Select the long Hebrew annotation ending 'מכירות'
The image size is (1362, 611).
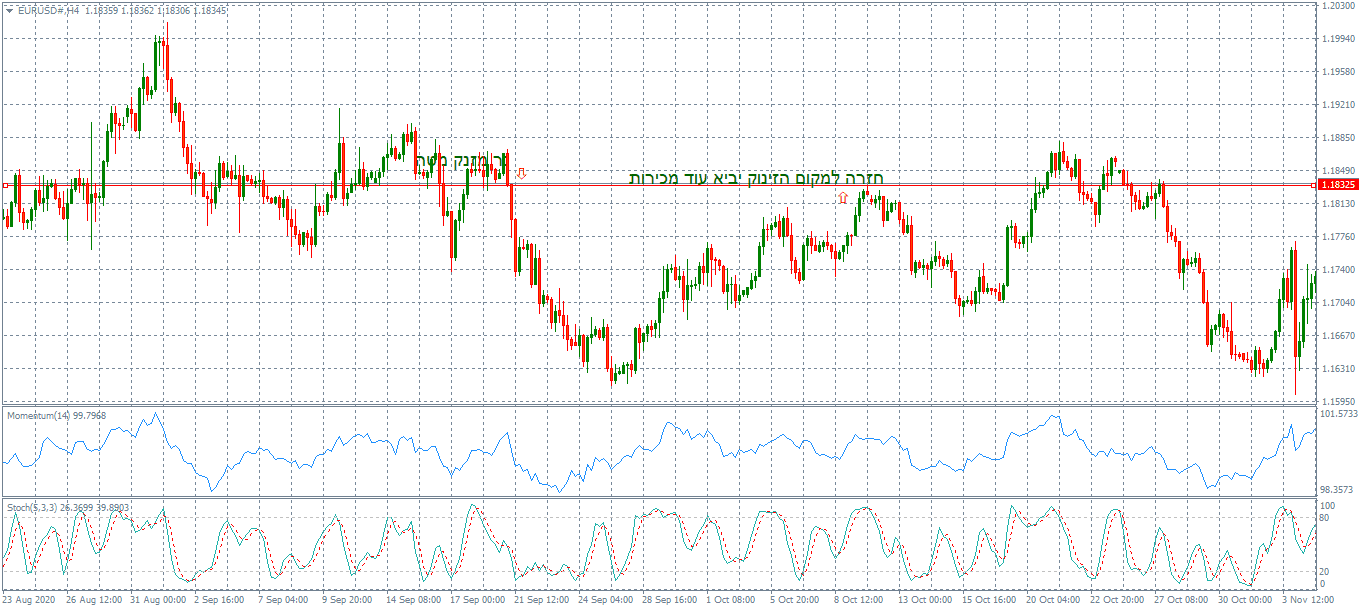coord(755,178)
